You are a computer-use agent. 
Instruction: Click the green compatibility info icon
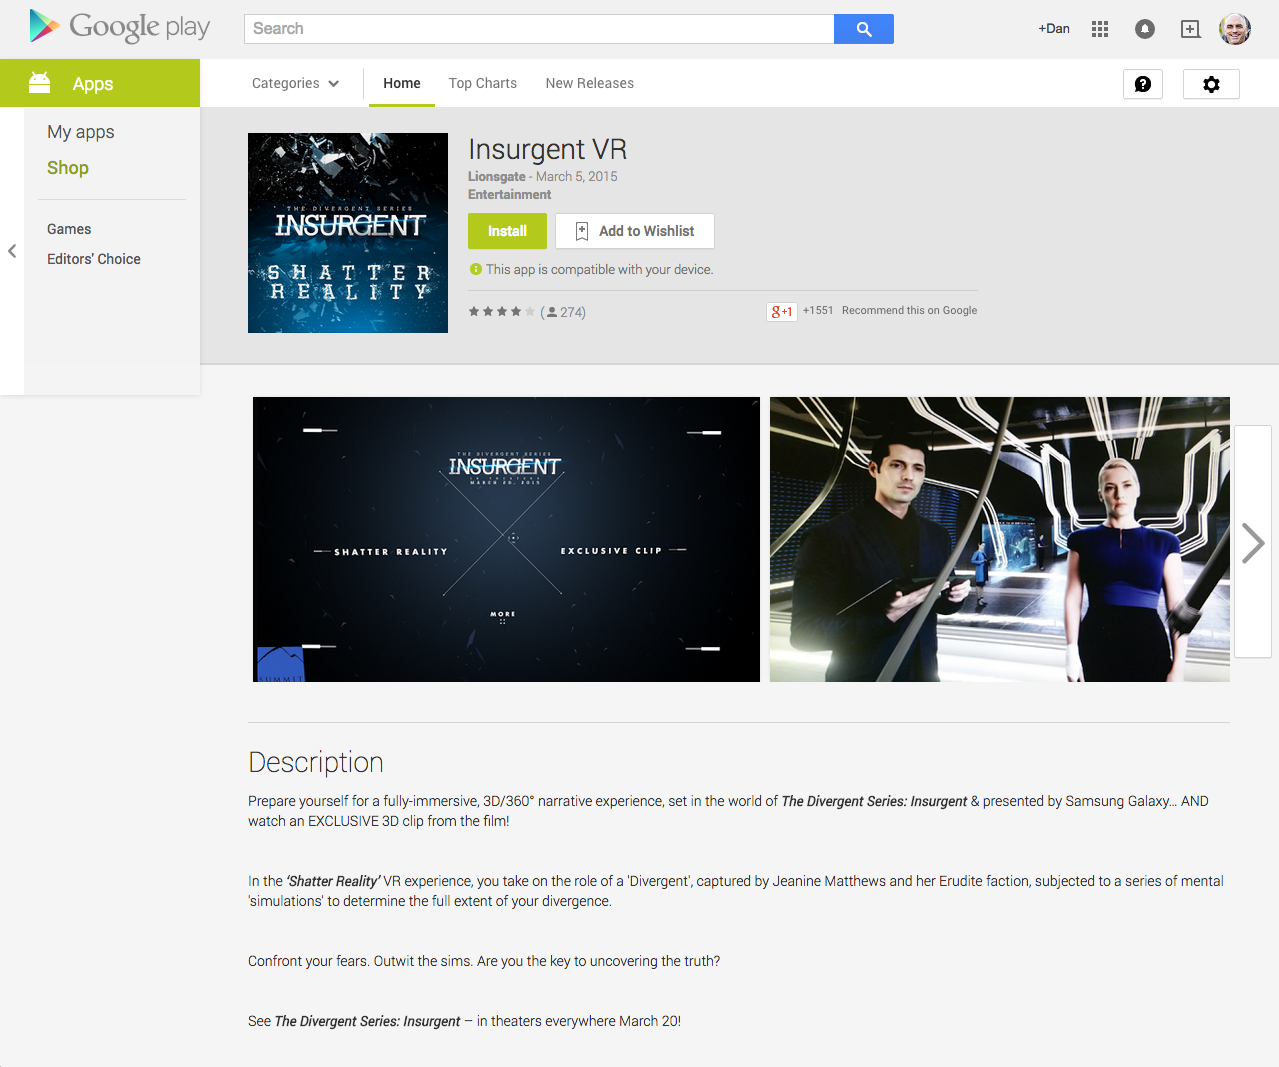tap(476, 269)
